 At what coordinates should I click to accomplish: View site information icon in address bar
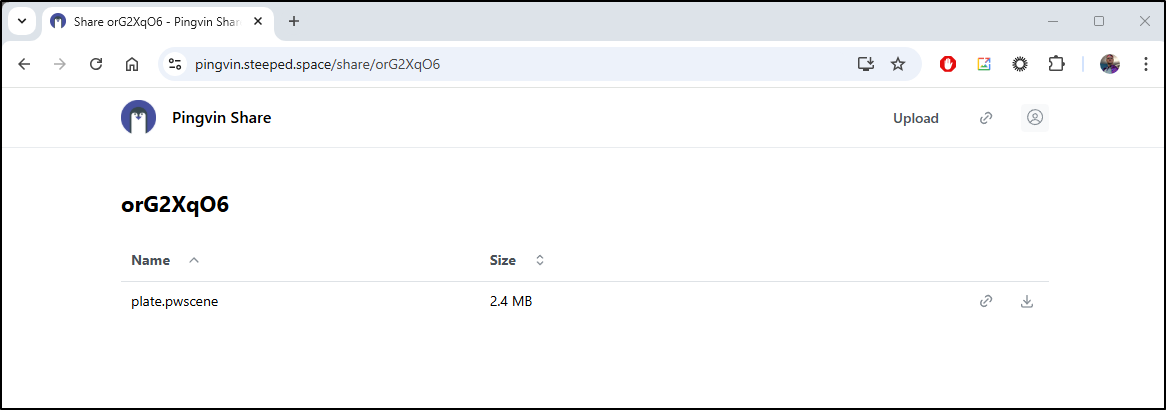click(175, 64)
